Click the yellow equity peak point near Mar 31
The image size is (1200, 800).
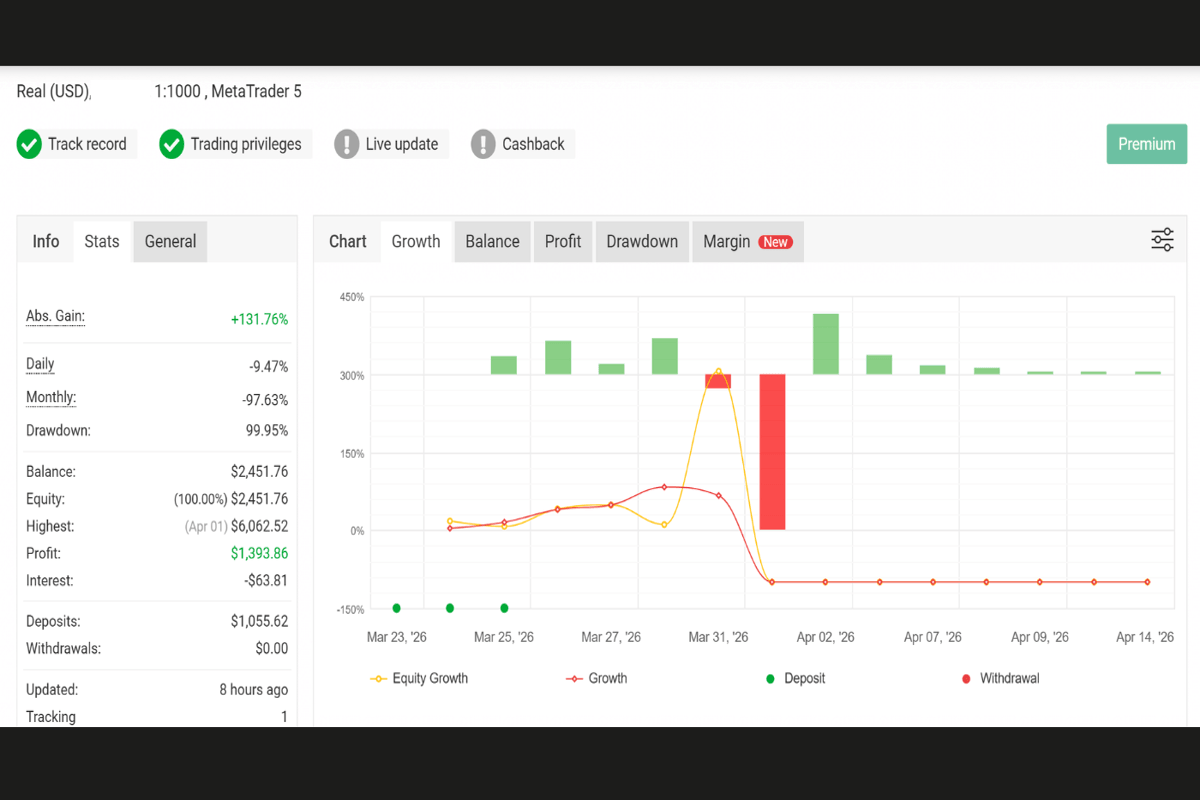pyautogui.click(x=718, y=371)
